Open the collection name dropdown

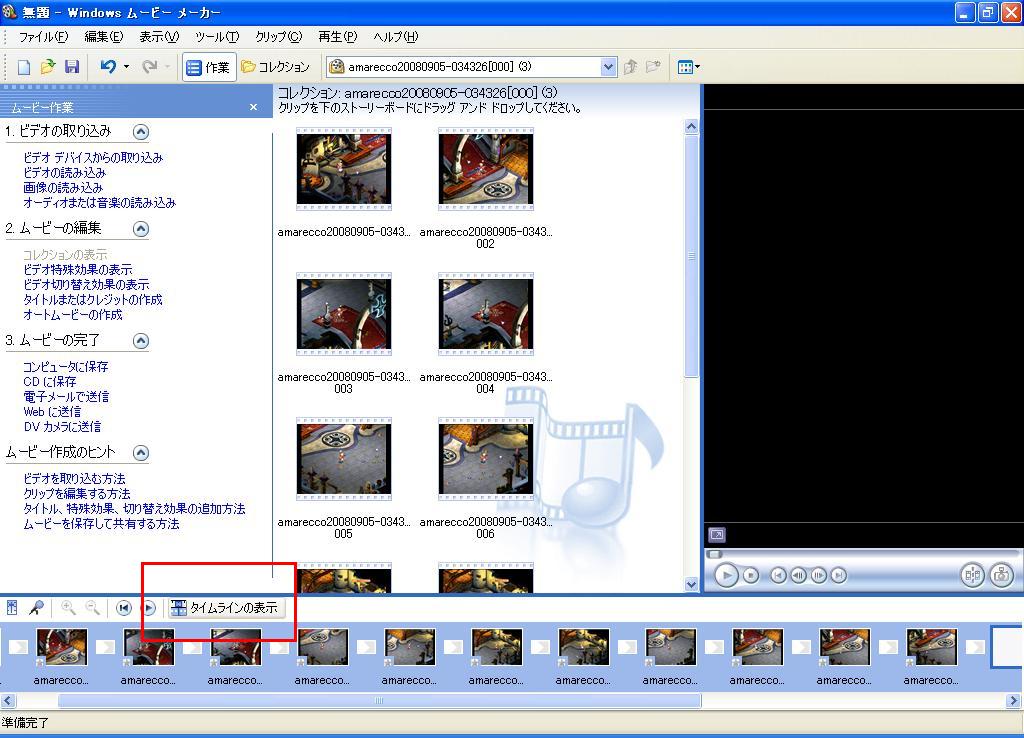pyautogui.click(x=608, y=67)
